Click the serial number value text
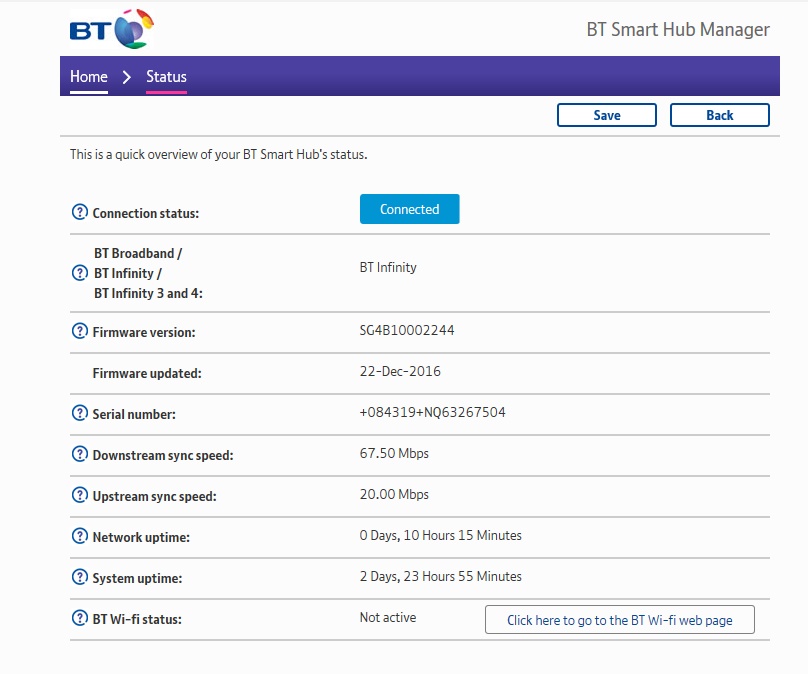 pos(432,412)
